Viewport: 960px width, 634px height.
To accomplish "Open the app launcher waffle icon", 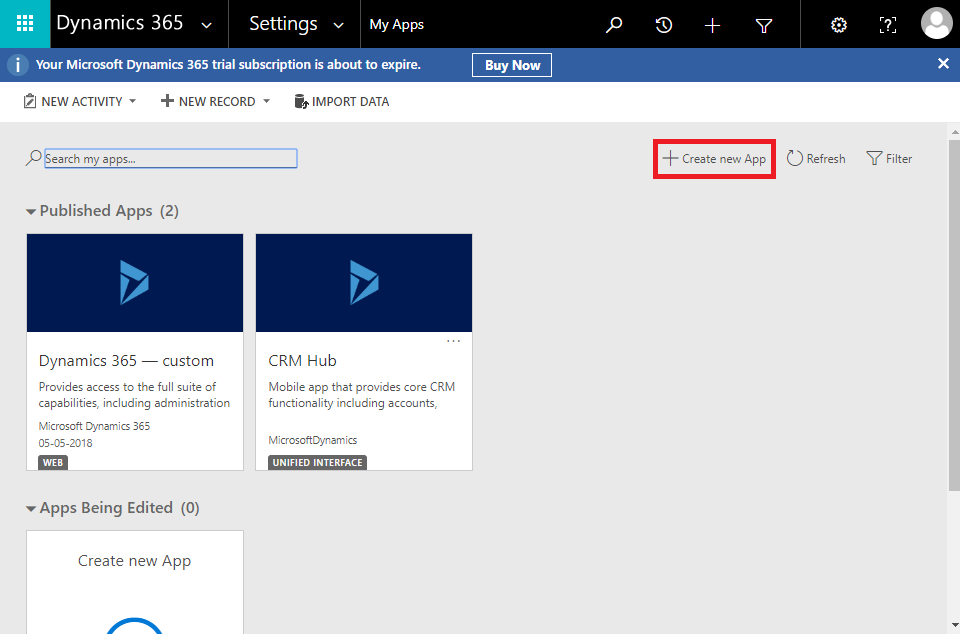I will [25, 24].
